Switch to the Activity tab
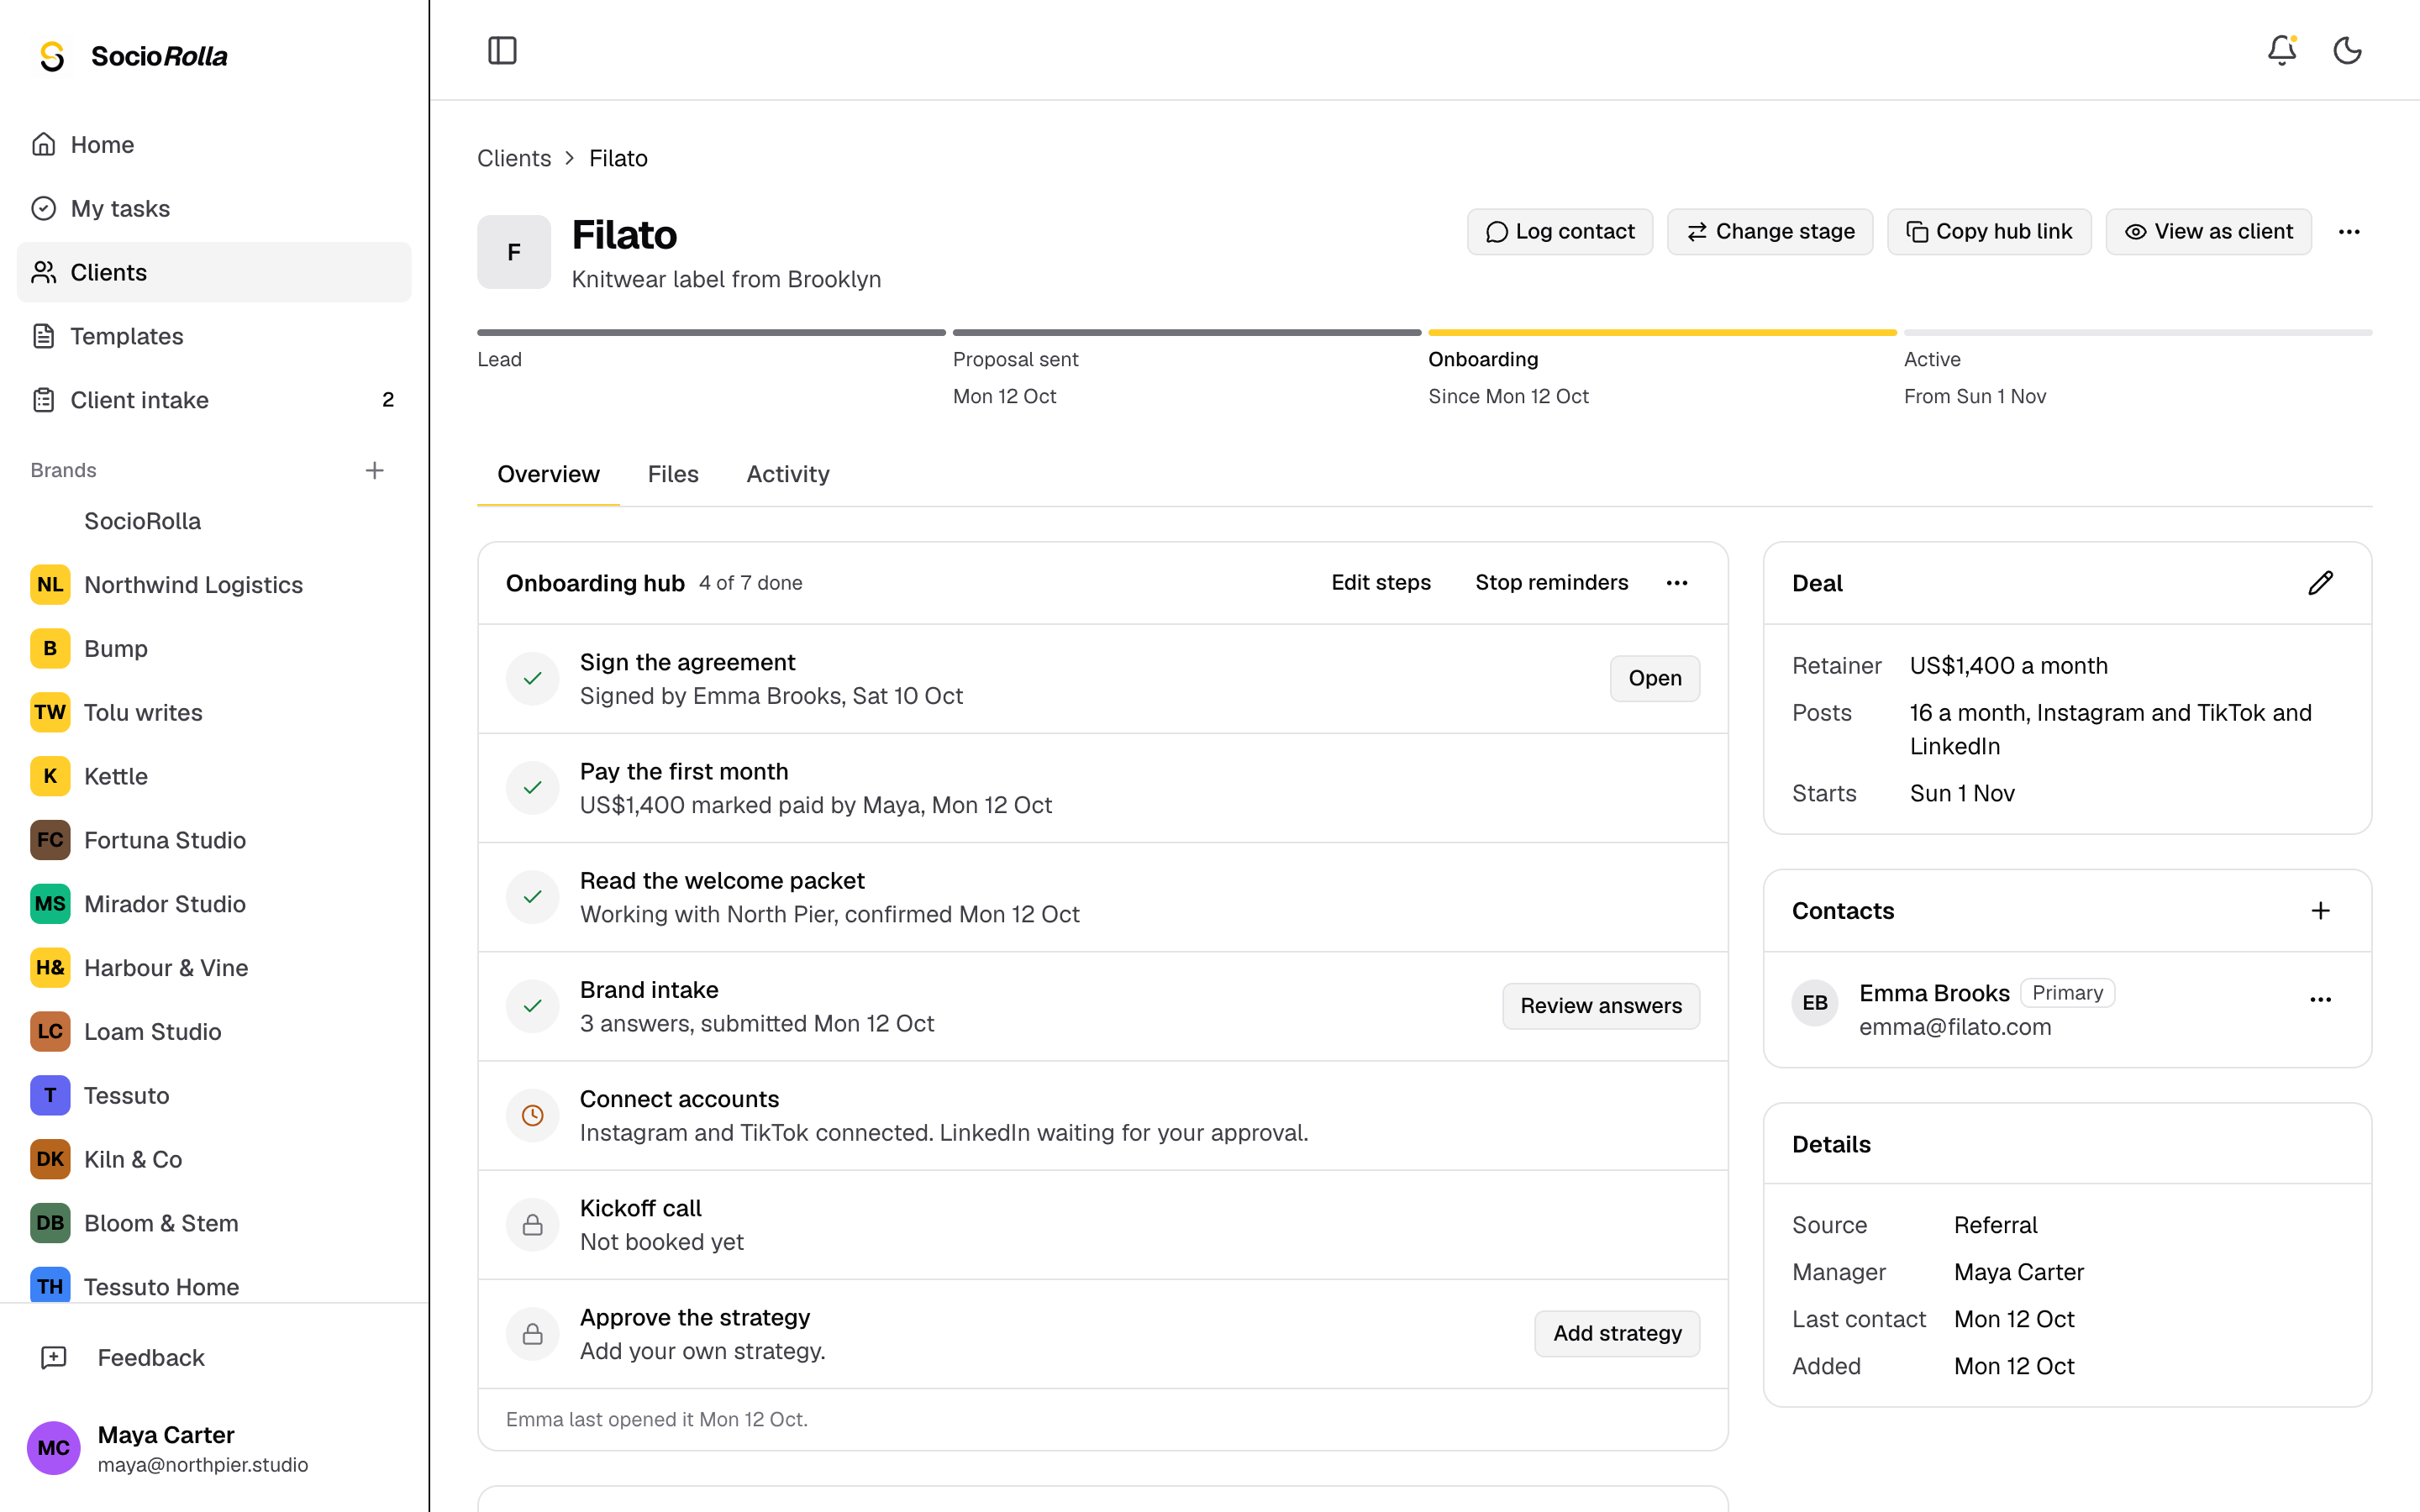Viewport: 2420px width, 1512px height. click(x=788, y=474)
